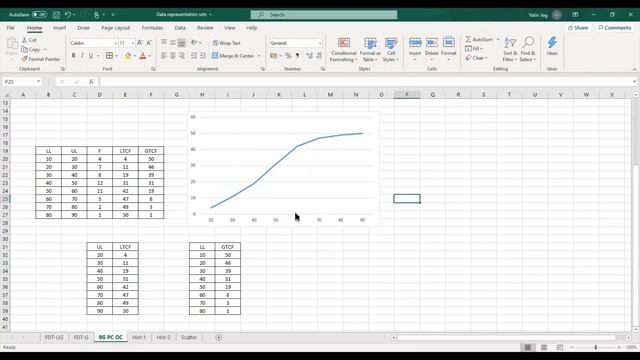Click the Save icon in title bar

click(x=56, y=15)
